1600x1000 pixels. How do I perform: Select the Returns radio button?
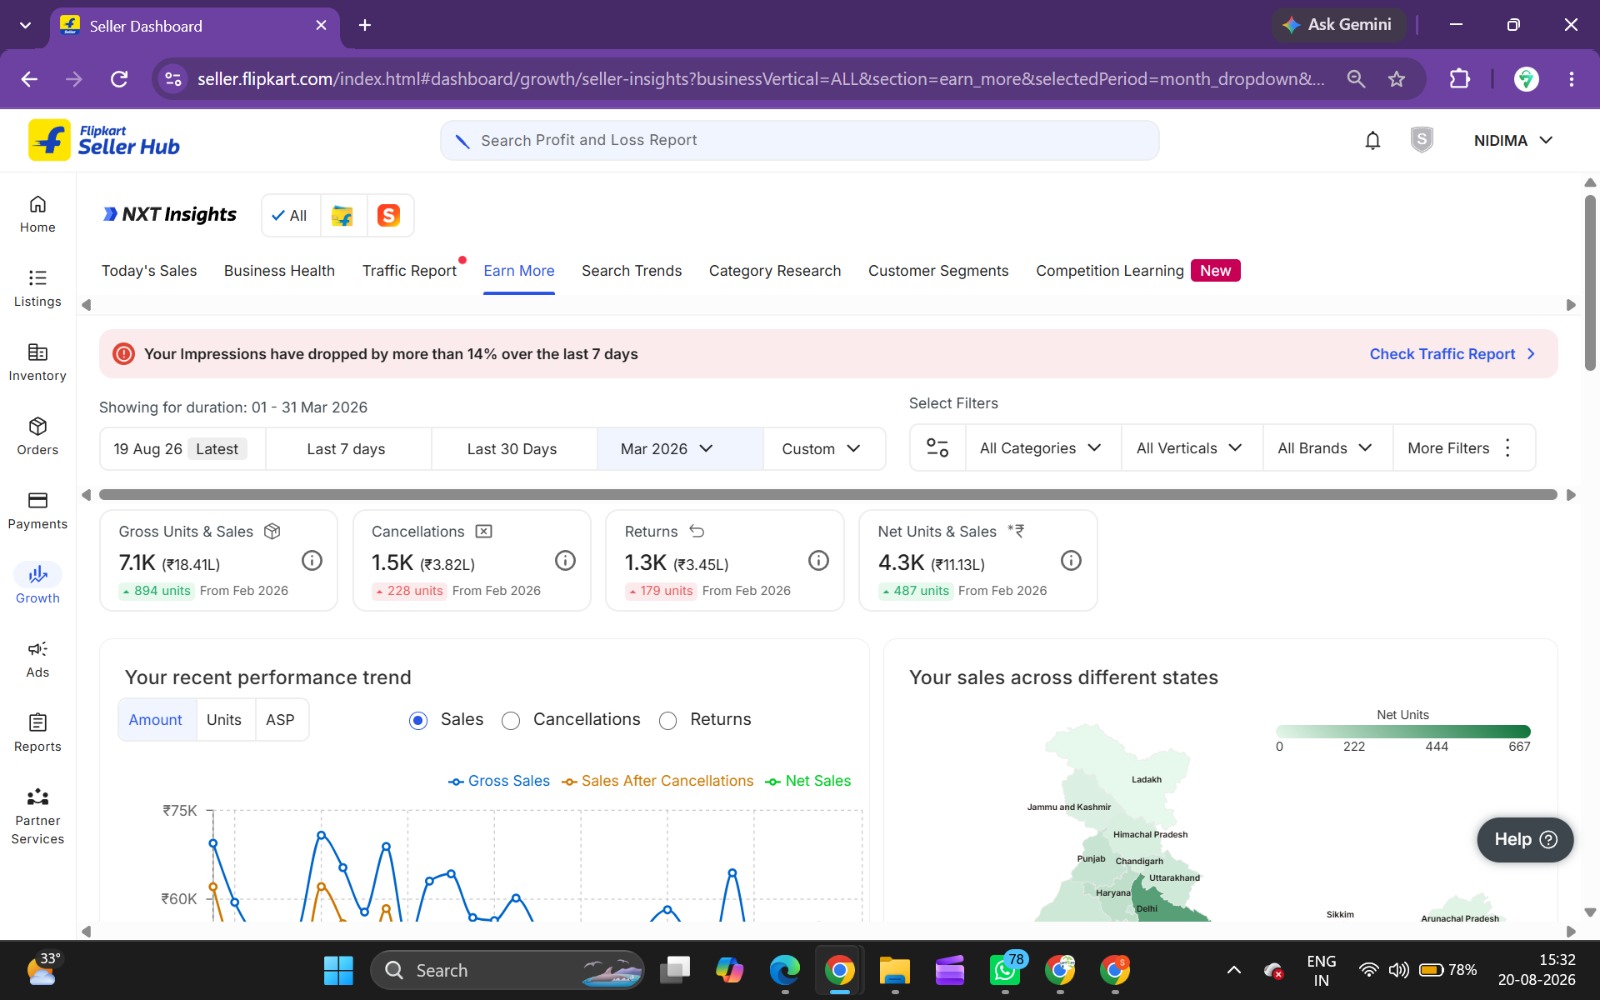click(668, 721)
